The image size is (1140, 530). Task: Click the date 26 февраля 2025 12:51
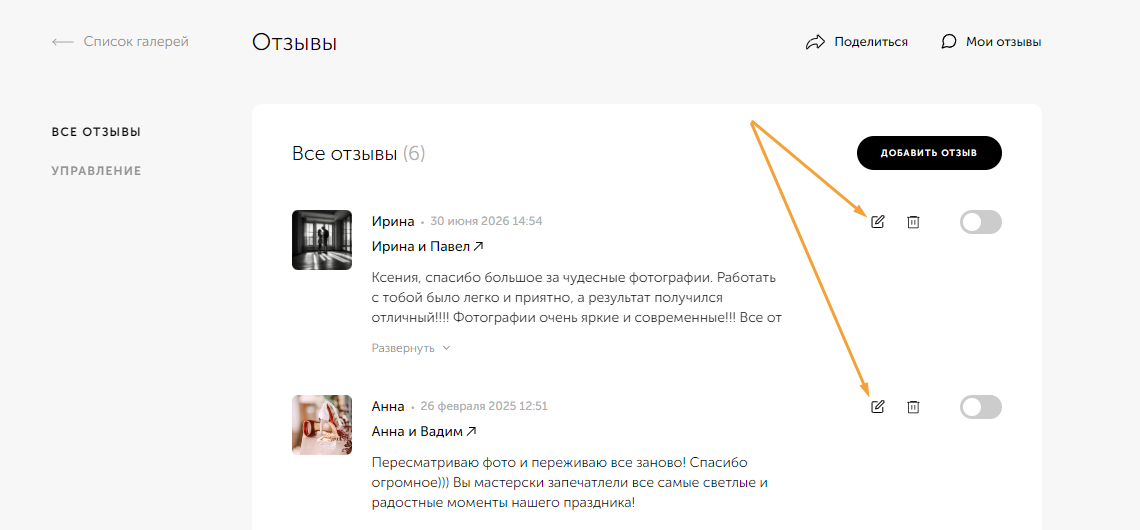(484, 406)
